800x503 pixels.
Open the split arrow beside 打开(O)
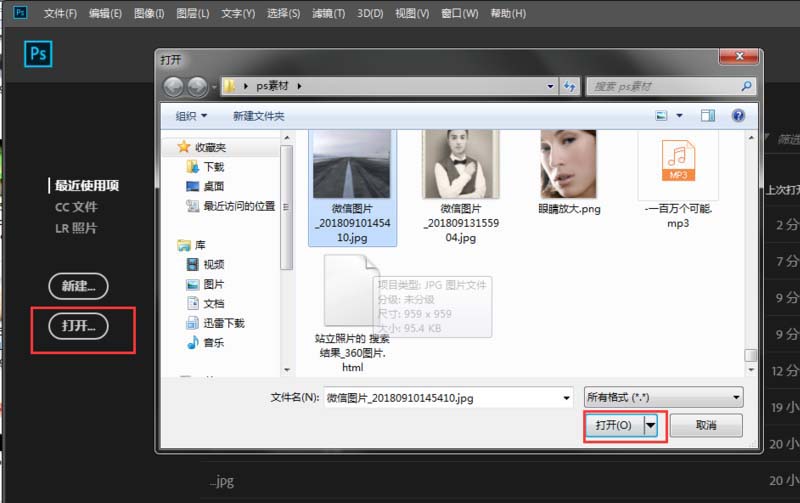point(651,425)
